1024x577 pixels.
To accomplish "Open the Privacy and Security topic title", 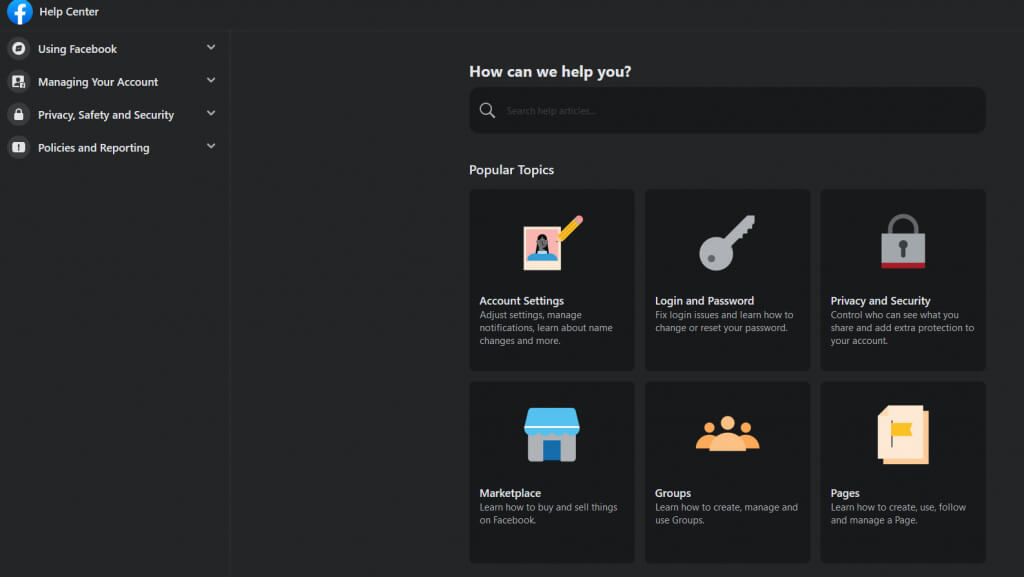I will coord(880,301).
